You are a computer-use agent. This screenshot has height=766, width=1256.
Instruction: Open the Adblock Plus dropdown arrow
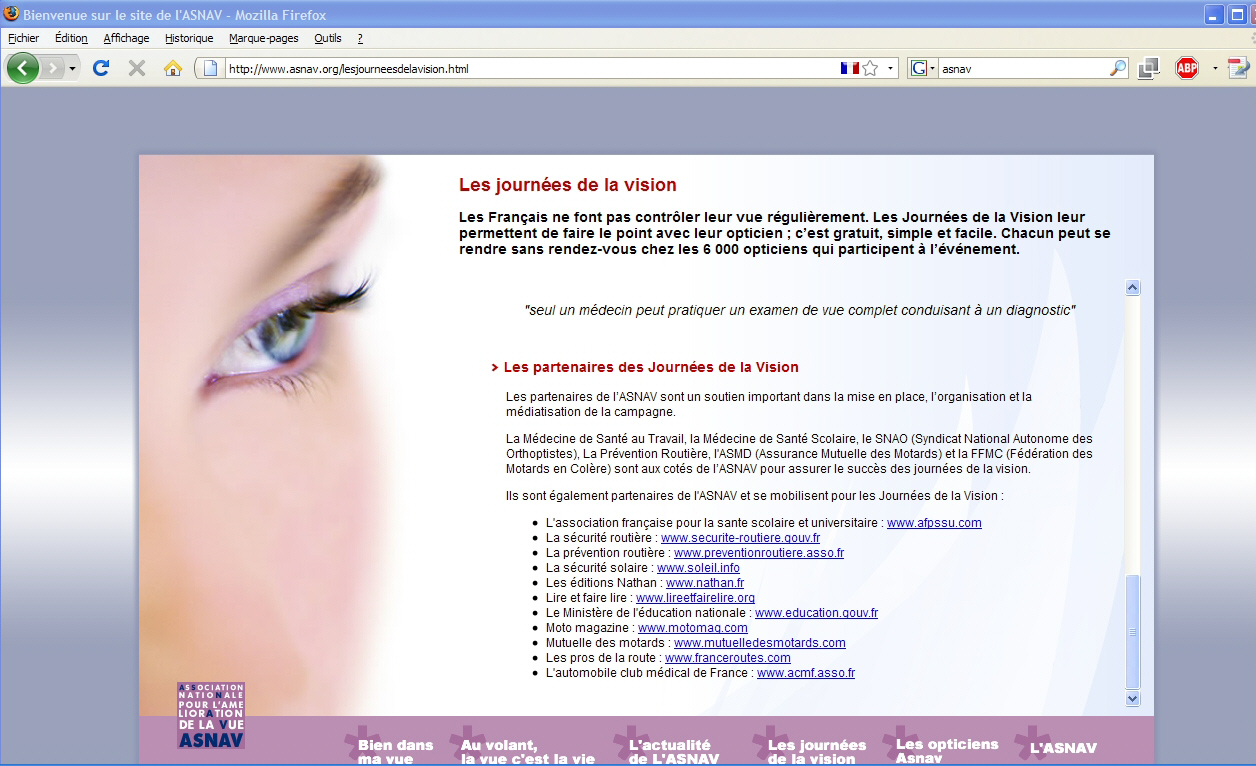coord(1215,69)
